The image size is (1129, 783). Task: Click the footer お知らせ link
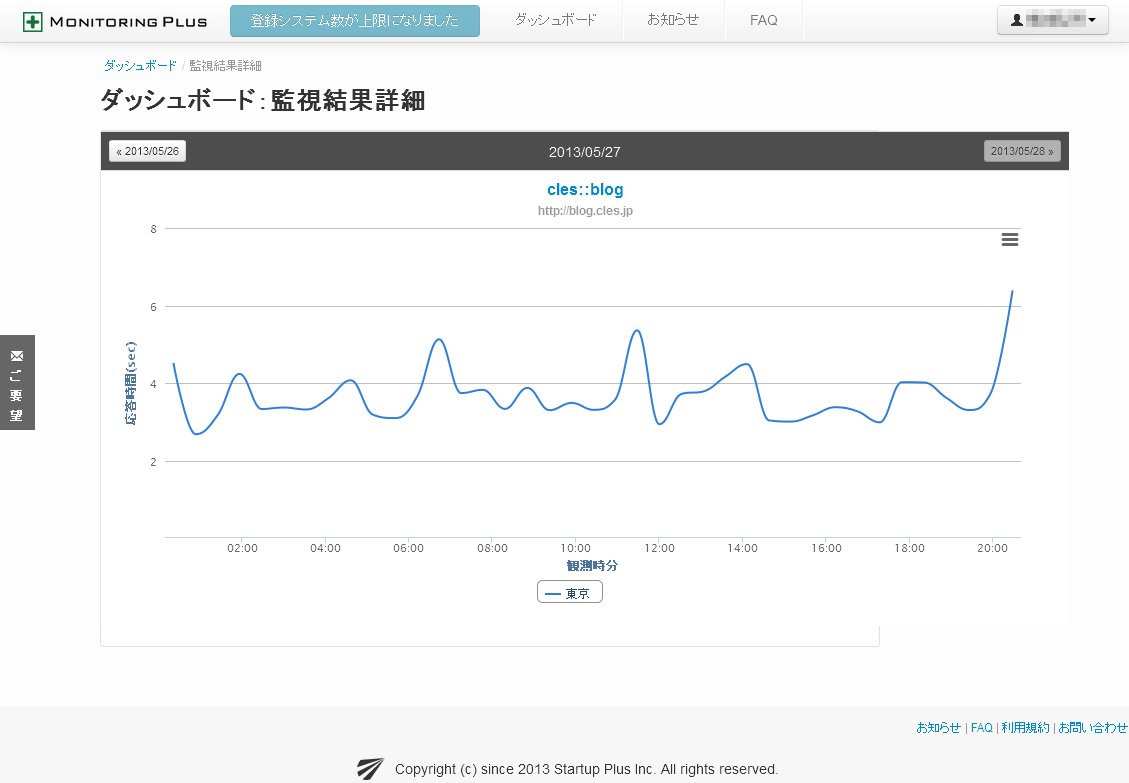point(938,728)
